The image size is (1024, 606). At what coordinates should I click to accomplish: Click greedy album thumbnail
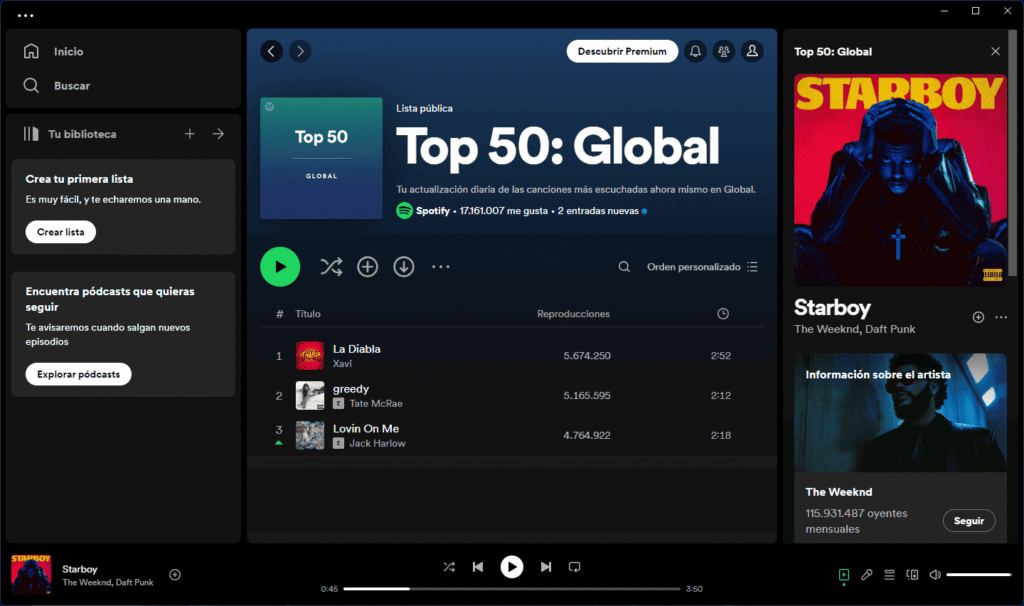pos(310,396)
